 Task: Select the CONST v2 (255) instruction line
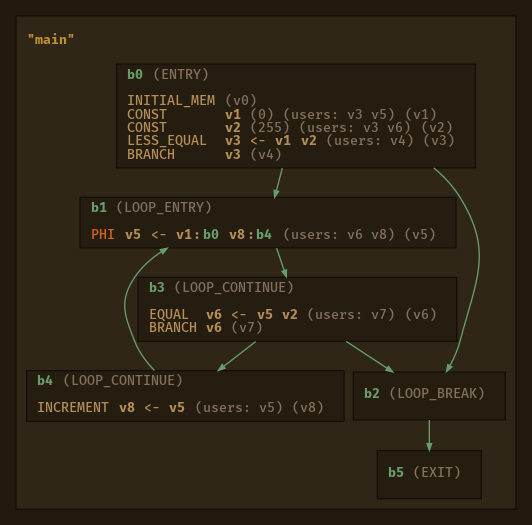[x=290, y=128]
